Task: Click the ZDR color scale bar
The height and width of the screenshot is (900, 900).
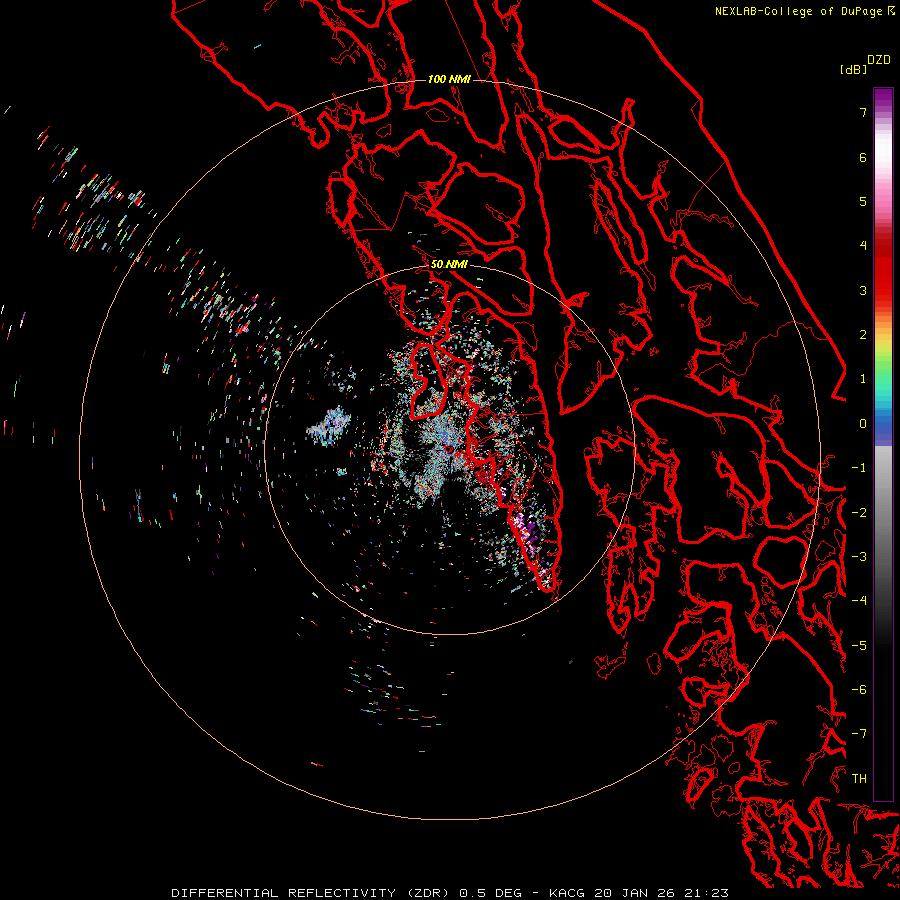Action: point(883,444)
